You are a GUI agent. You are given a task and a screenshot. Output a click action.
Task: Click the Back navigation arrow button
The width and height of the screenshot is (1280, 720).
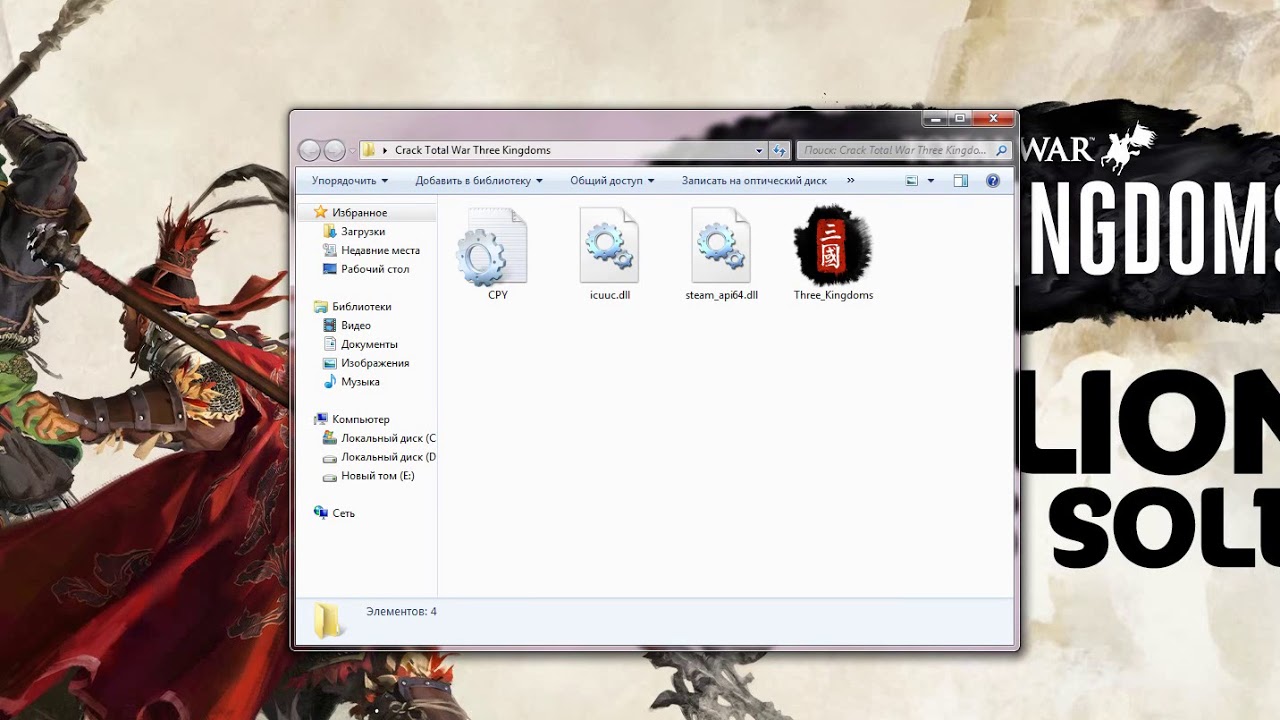coord(309,151)
